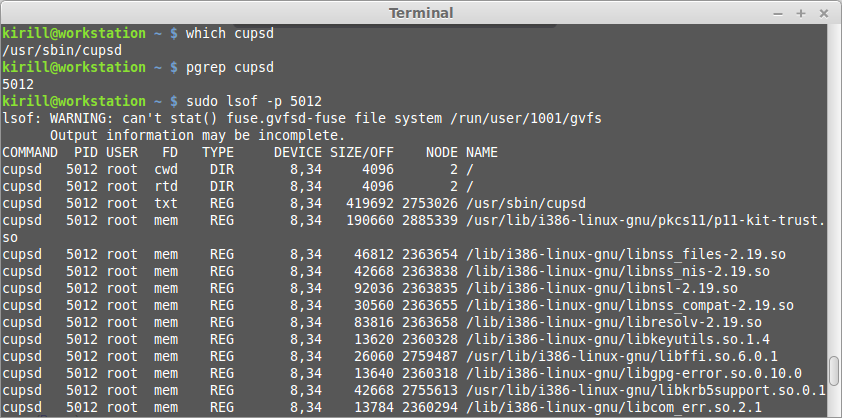Click the size value 26060

(x=374, y=357)
